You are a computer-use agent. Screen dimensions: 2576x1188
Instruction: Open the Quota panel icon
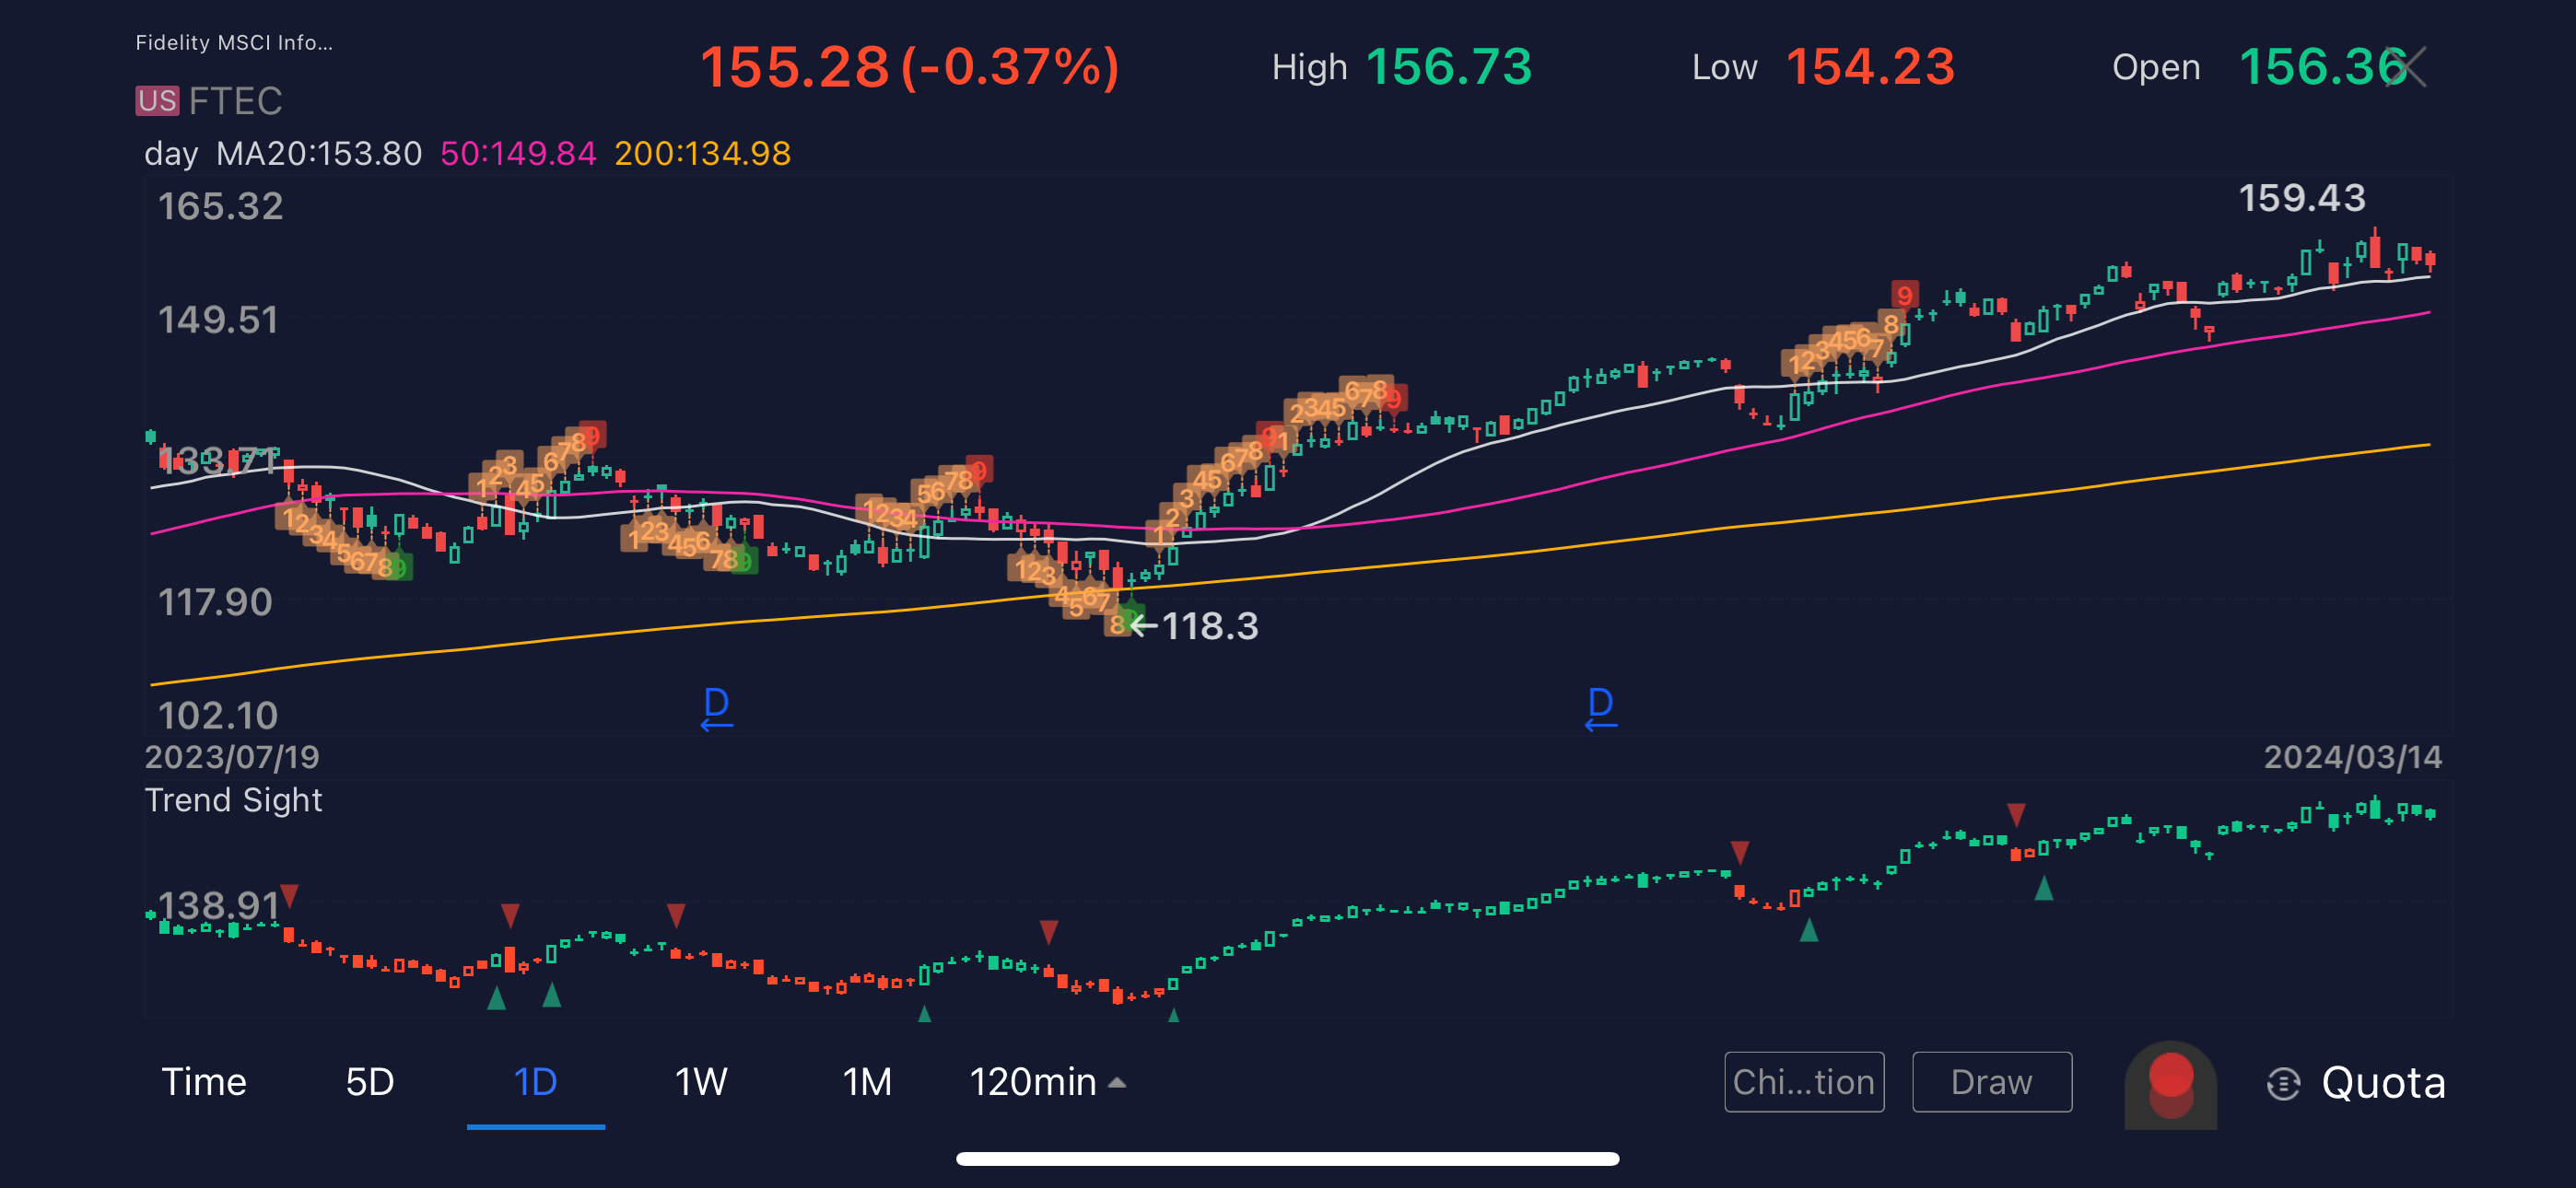point(2283,1083)
